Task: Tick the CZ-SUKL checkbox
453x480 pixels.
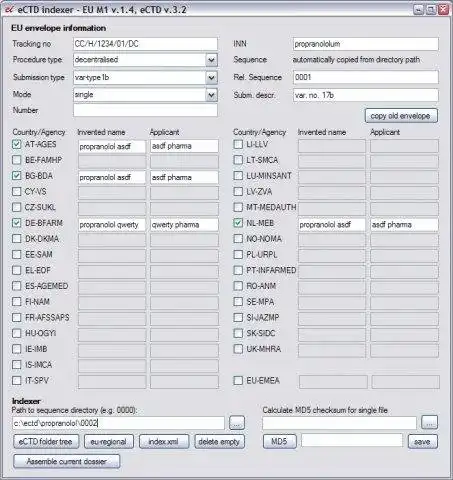Action: coord(17,207)
